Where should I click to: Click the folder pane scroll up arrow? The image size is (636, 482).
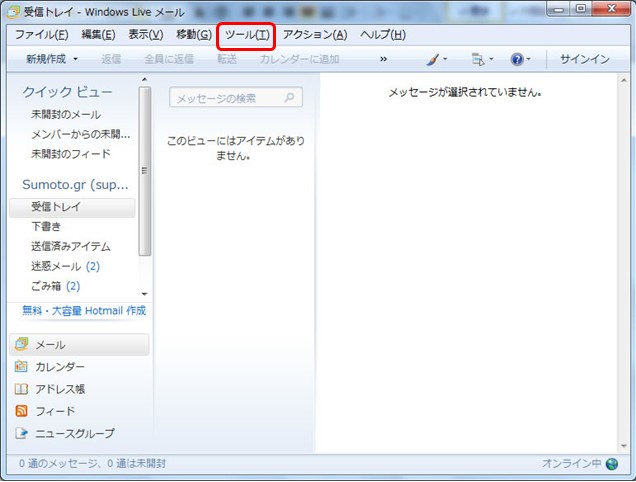(144, 80)
